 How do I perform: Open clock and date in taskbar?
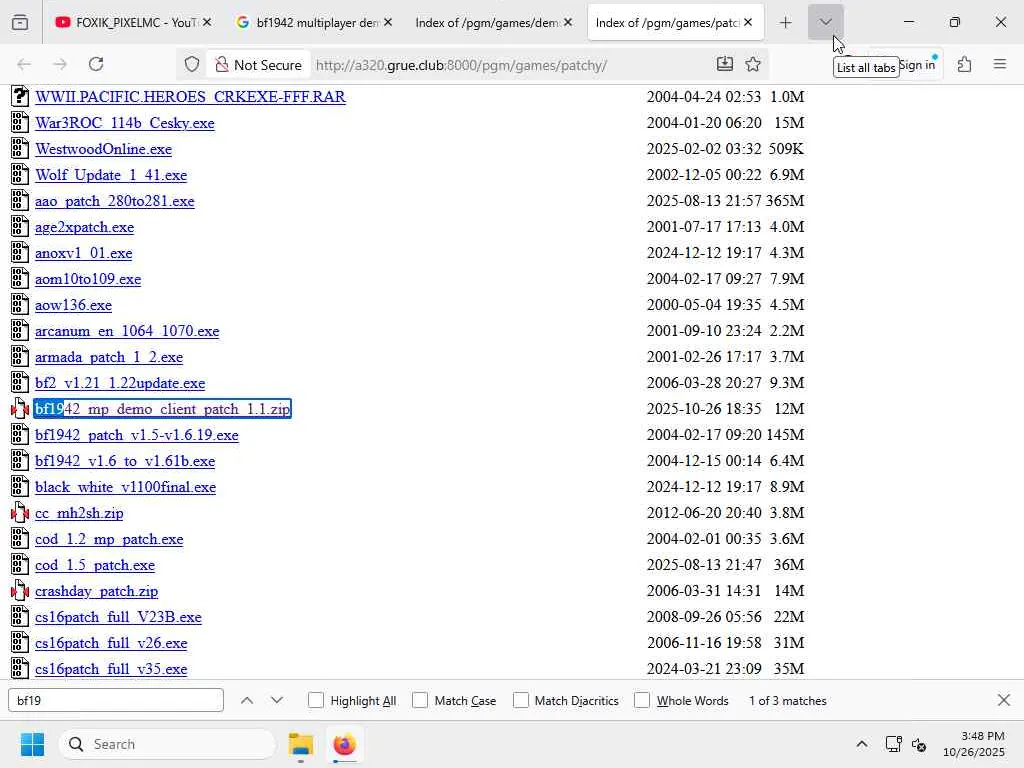pyautogui.click(x=974, y=744)
